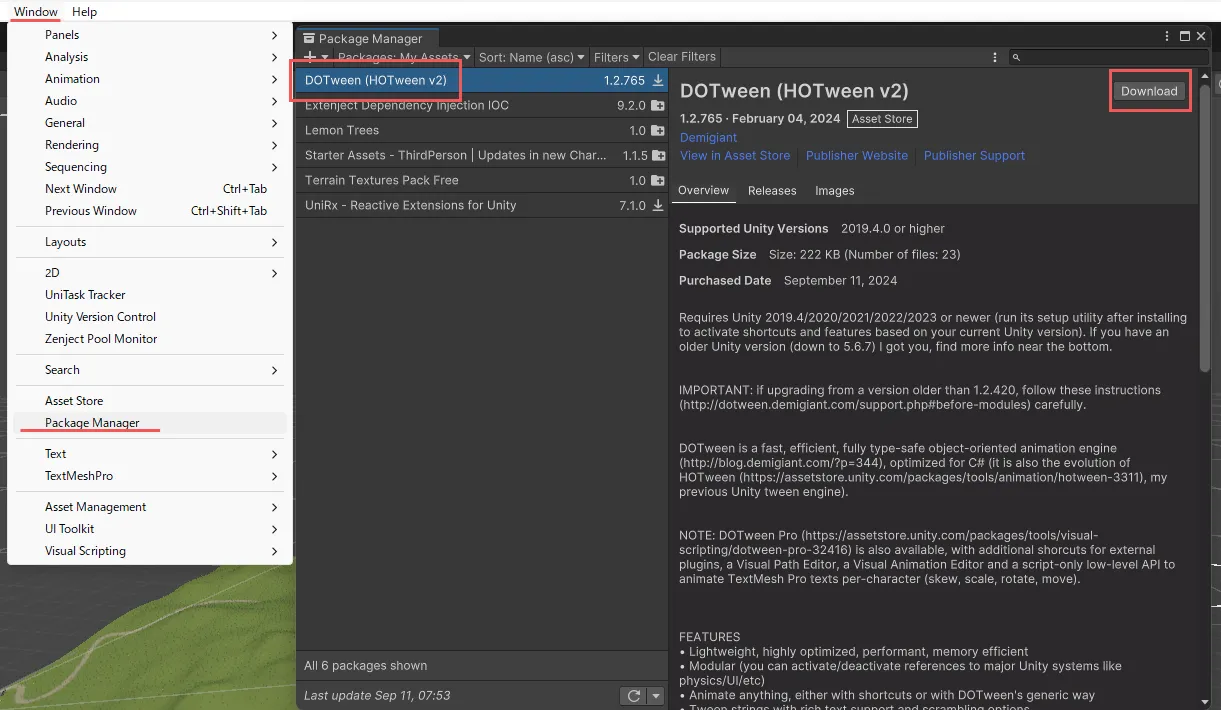The width and height of the screenshot is (1221, 710).
Task: Open the Help menu
Action: click(85, 12)
